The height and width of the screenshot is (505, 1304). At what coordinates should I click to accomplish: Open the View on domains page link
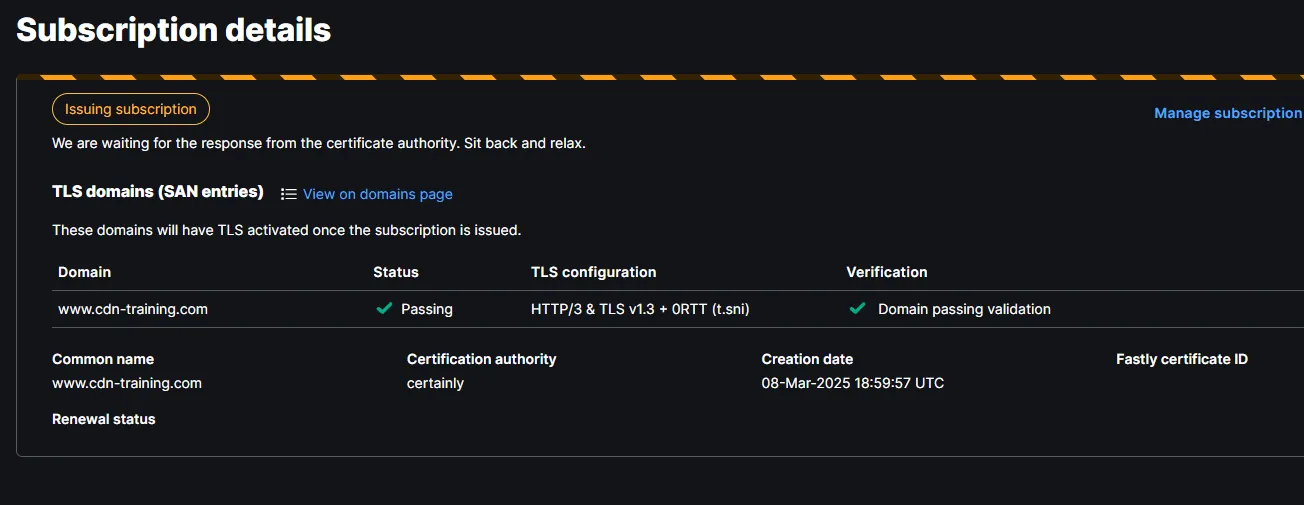(377, 194)
